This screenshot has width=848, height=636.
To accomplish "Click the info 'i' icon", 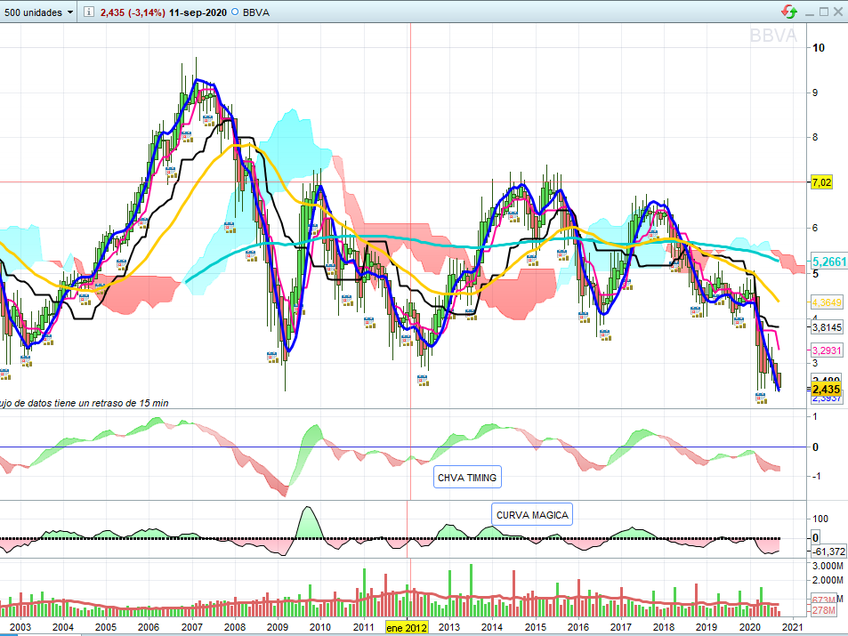I will [88, 12].
